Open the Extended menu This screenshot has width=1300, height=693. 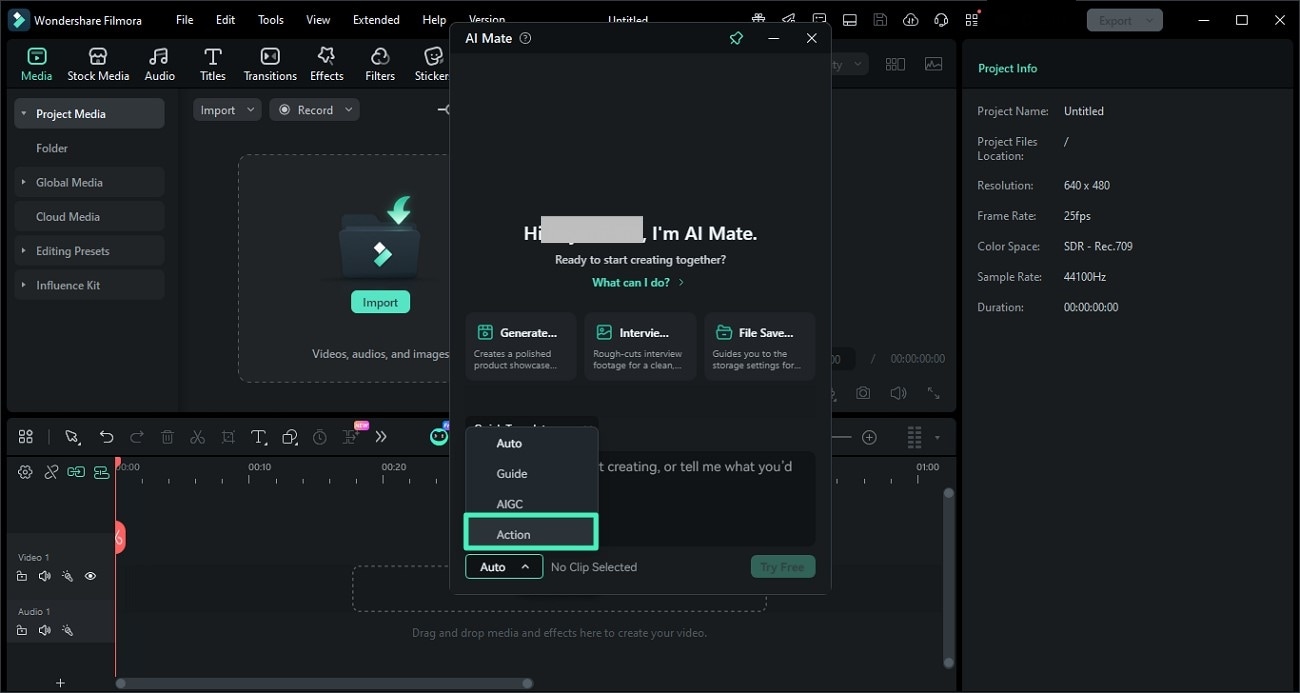pyautogui.click(x=376, y=20)
